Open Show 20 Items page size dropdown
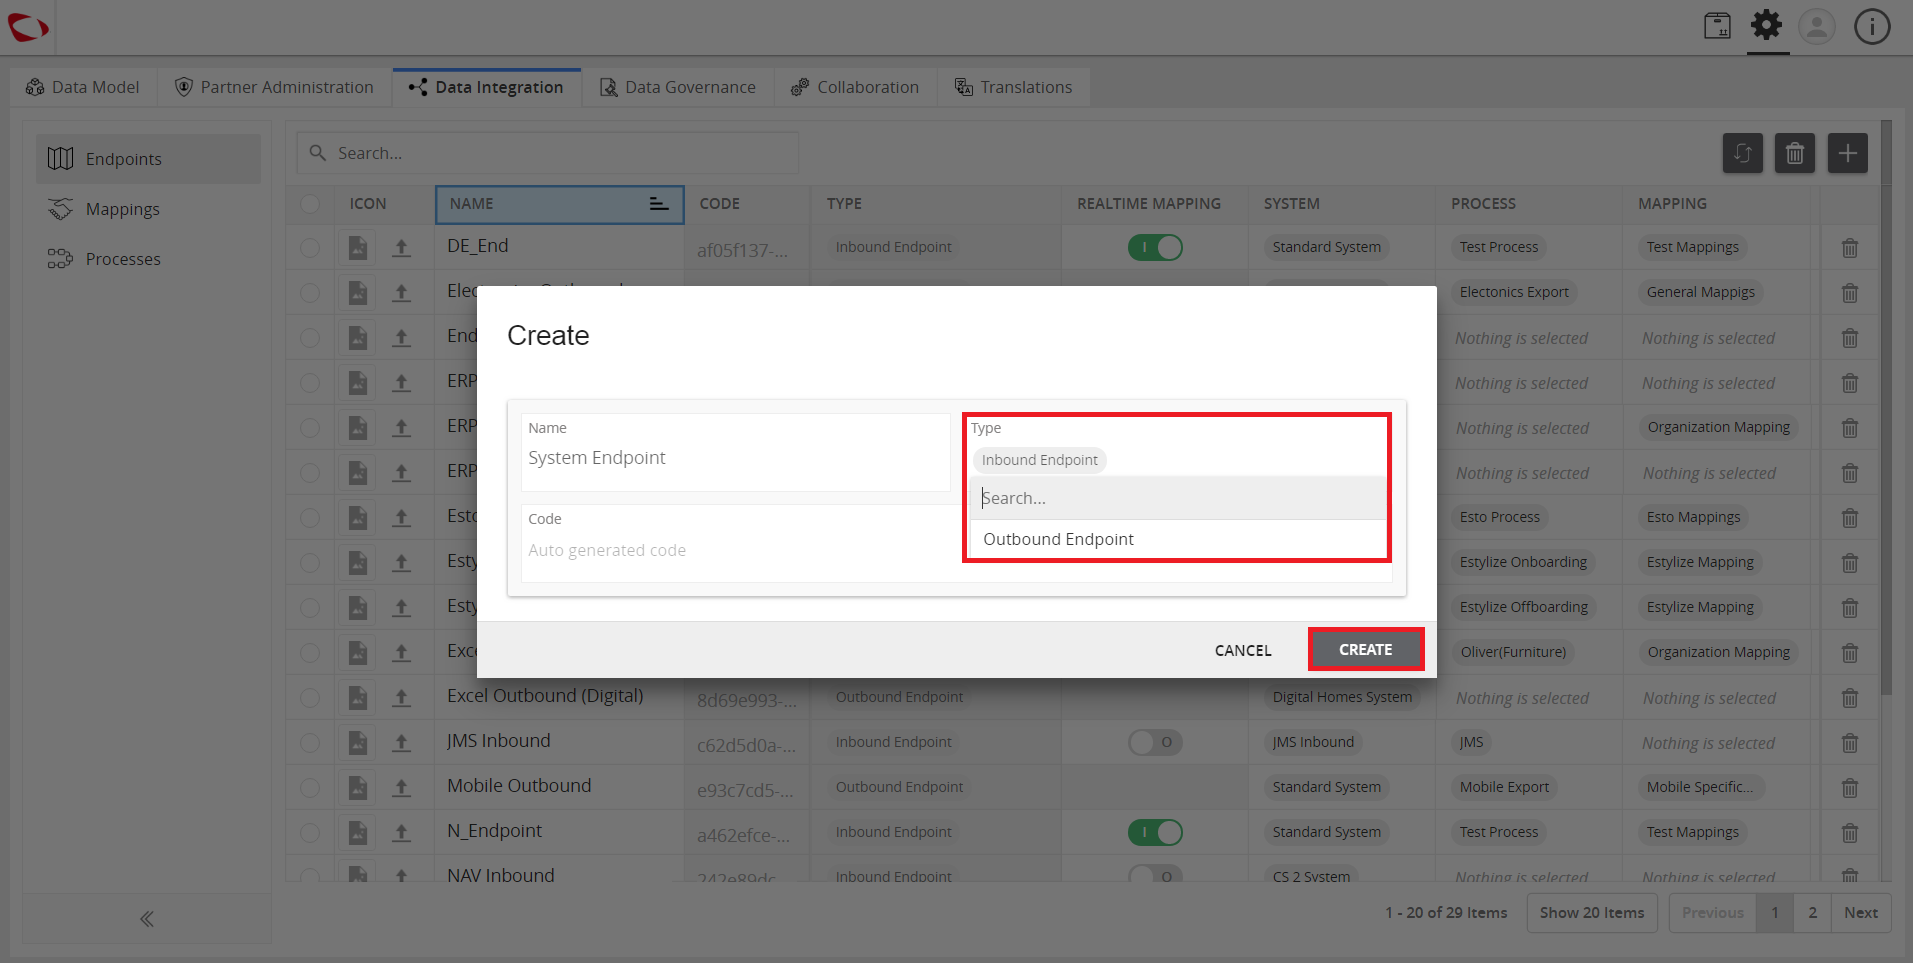The image size is (1913, 963). coord(1592,913)
